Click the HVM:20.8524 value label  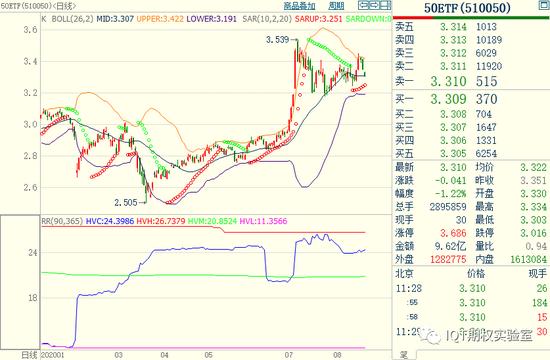pyautogui.click(x=212, y=221)
